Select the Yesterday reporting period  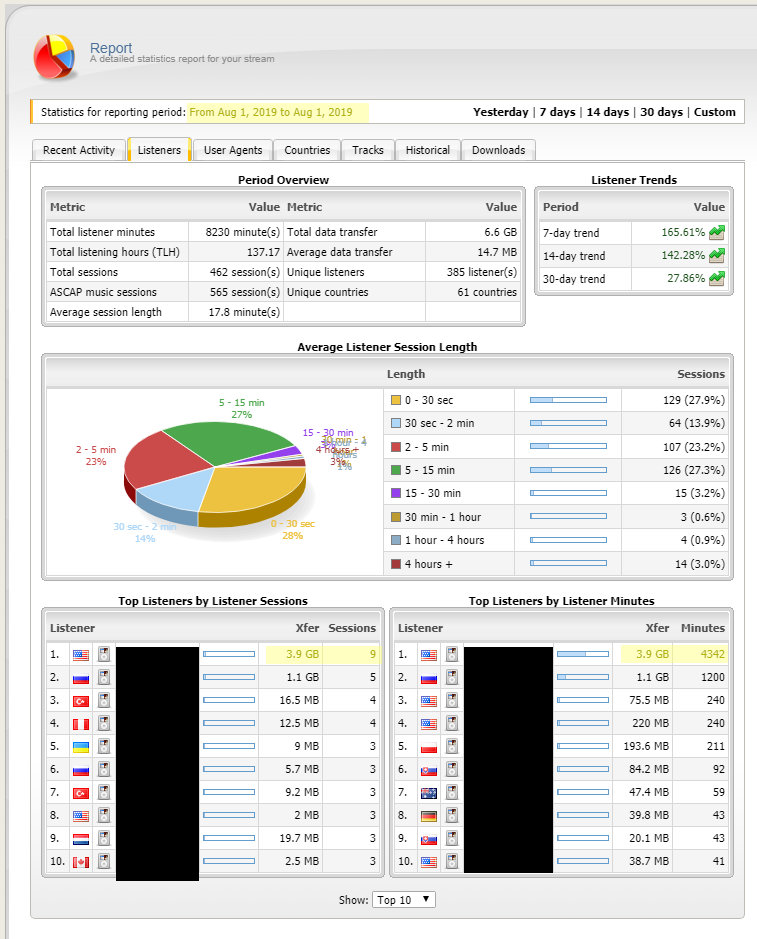pos(500,112)
